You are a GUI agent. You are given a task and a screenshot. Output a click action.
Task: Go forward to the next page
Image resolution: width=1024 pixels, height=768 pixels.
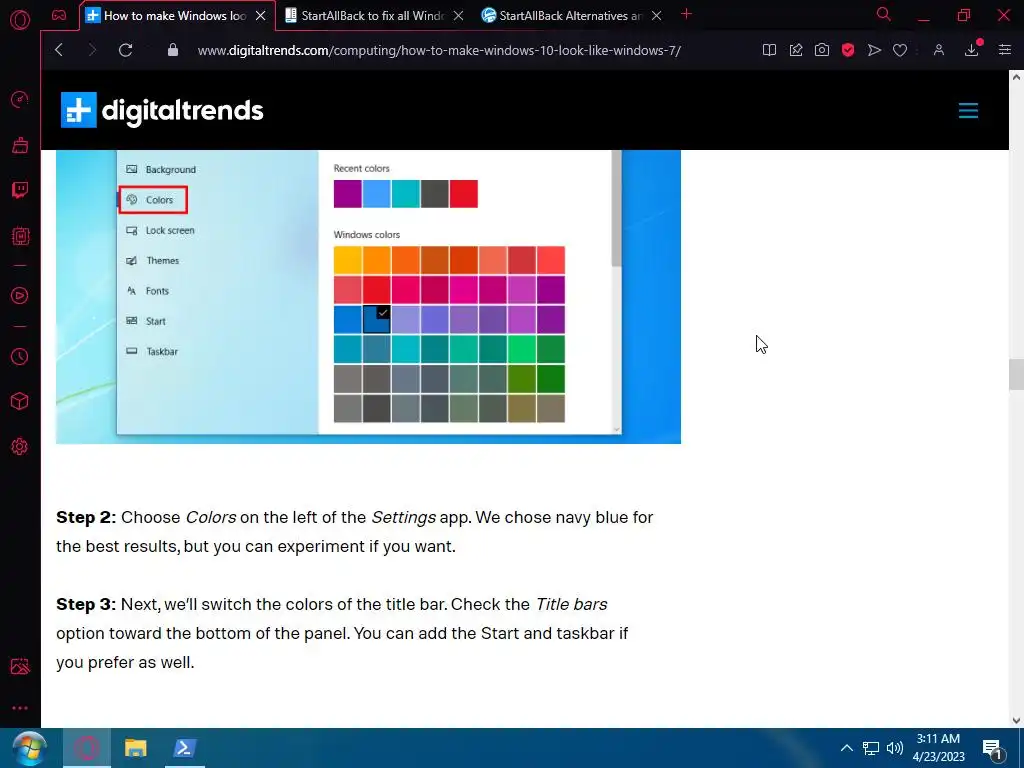[92, 50]
